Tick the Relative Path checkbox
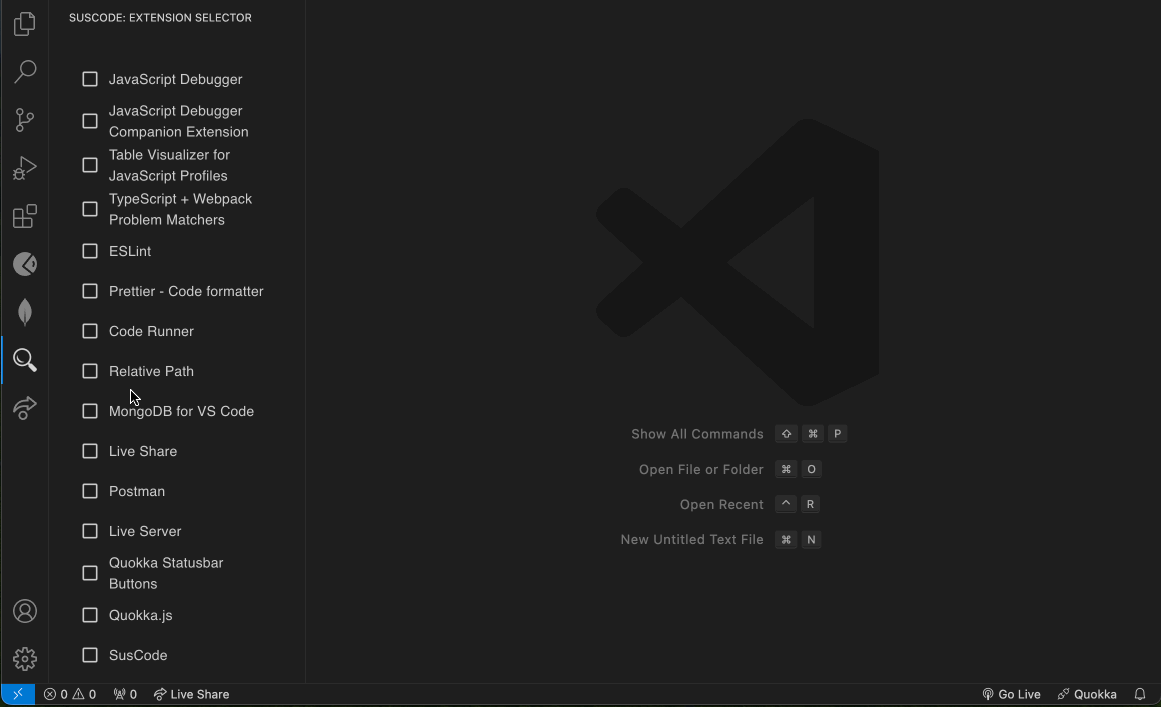1161x707 pixels. 90,371
